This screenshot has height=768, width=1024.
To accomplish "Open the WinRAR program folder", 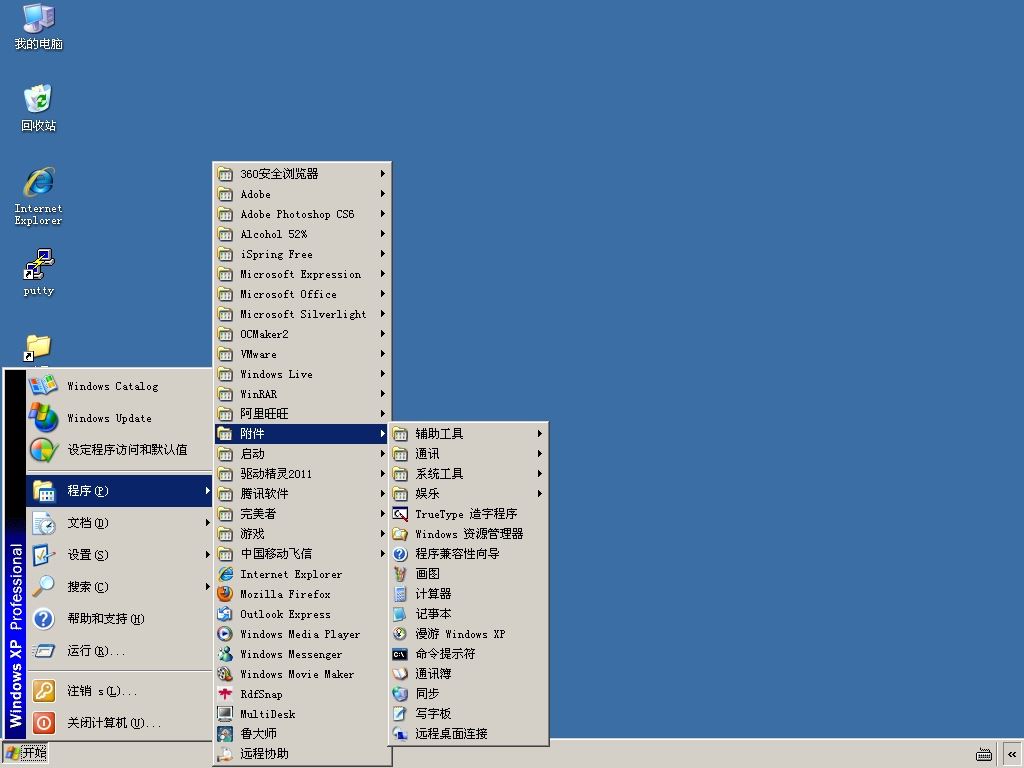I will coord(302,394).
